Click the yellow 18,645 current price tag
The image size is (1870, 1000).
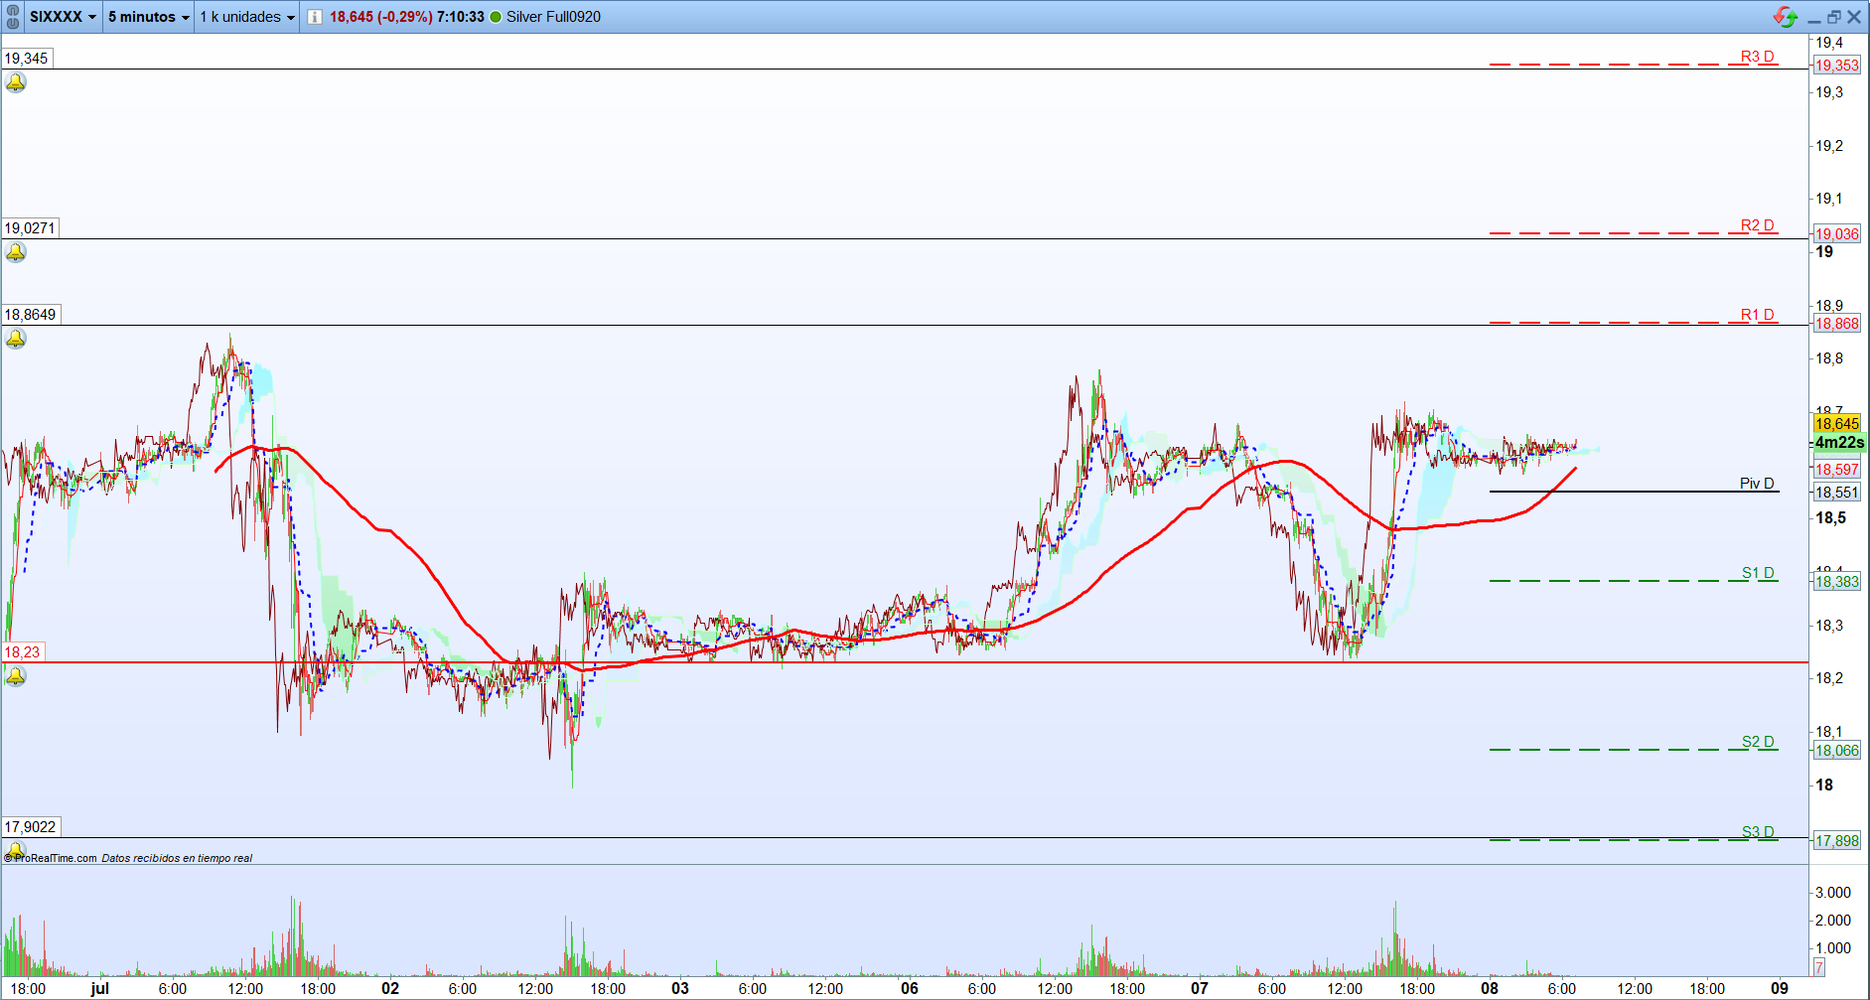[1837, 424]
